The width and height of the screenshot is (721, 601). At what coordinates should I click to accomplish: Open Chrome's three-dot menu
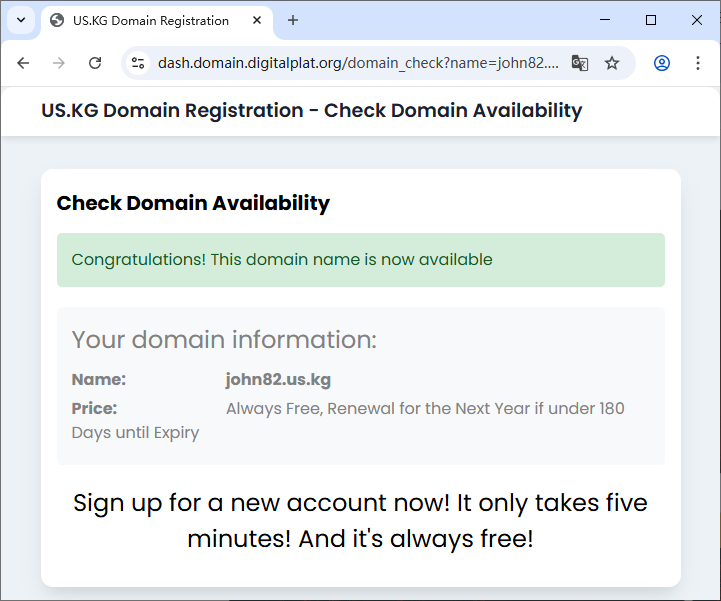coord(698,63)
